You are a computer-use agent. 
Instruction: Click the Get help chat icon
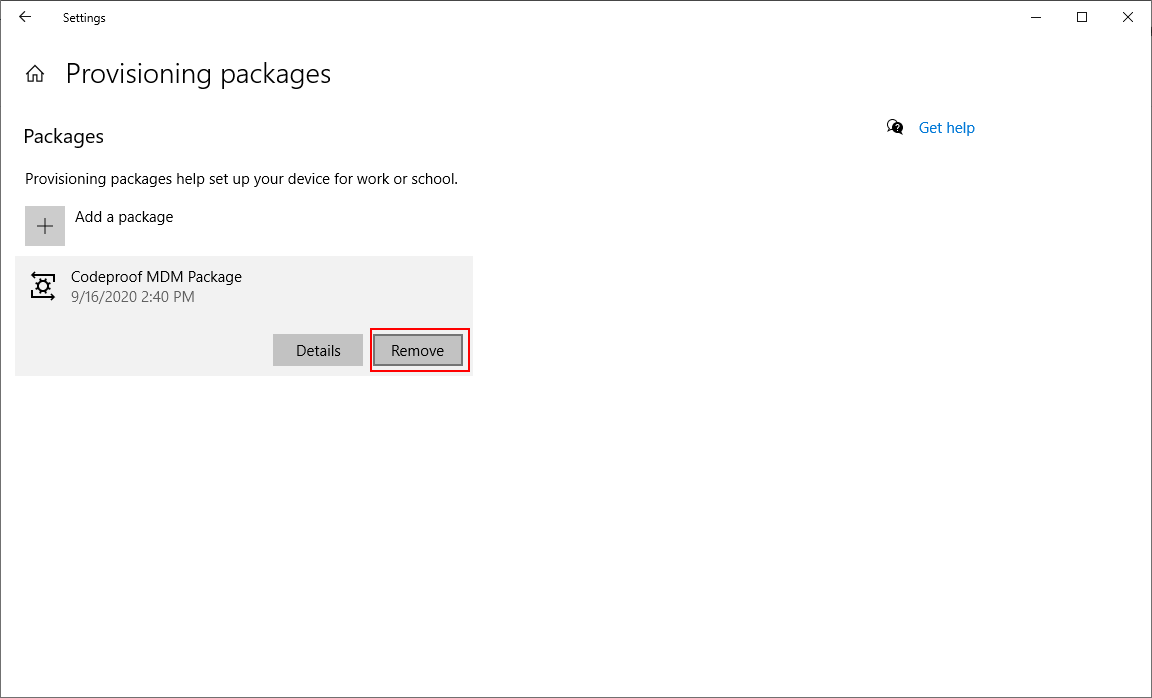point(895,127)
